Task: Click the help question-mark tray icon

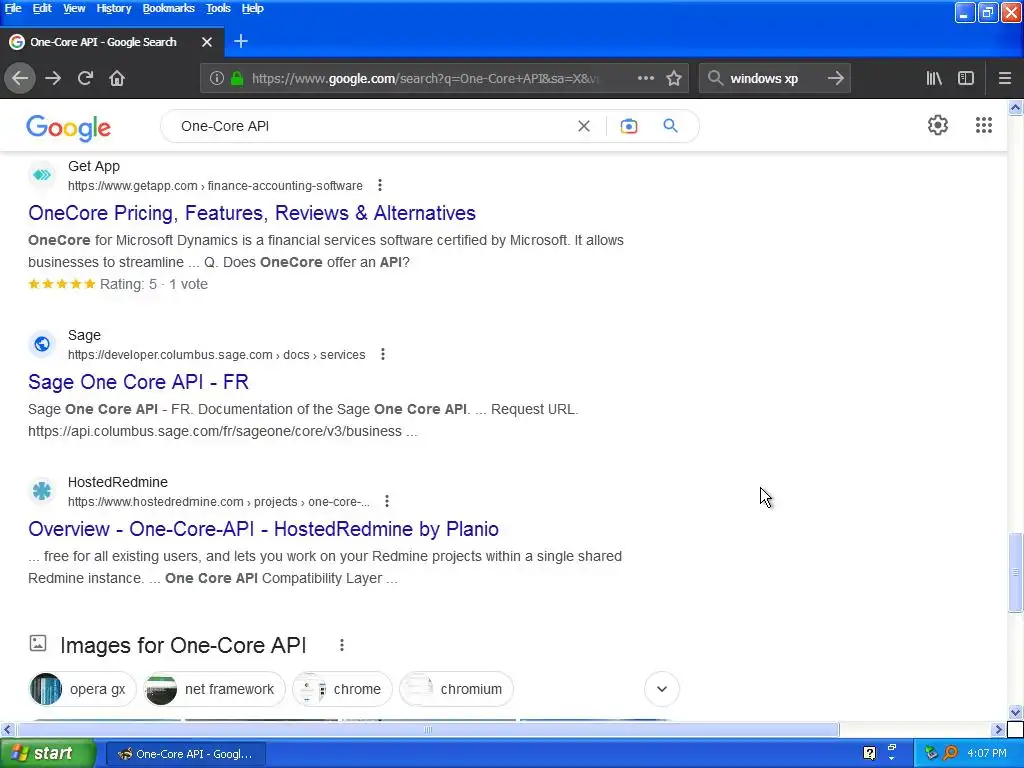Action: (x=869, y=754)
